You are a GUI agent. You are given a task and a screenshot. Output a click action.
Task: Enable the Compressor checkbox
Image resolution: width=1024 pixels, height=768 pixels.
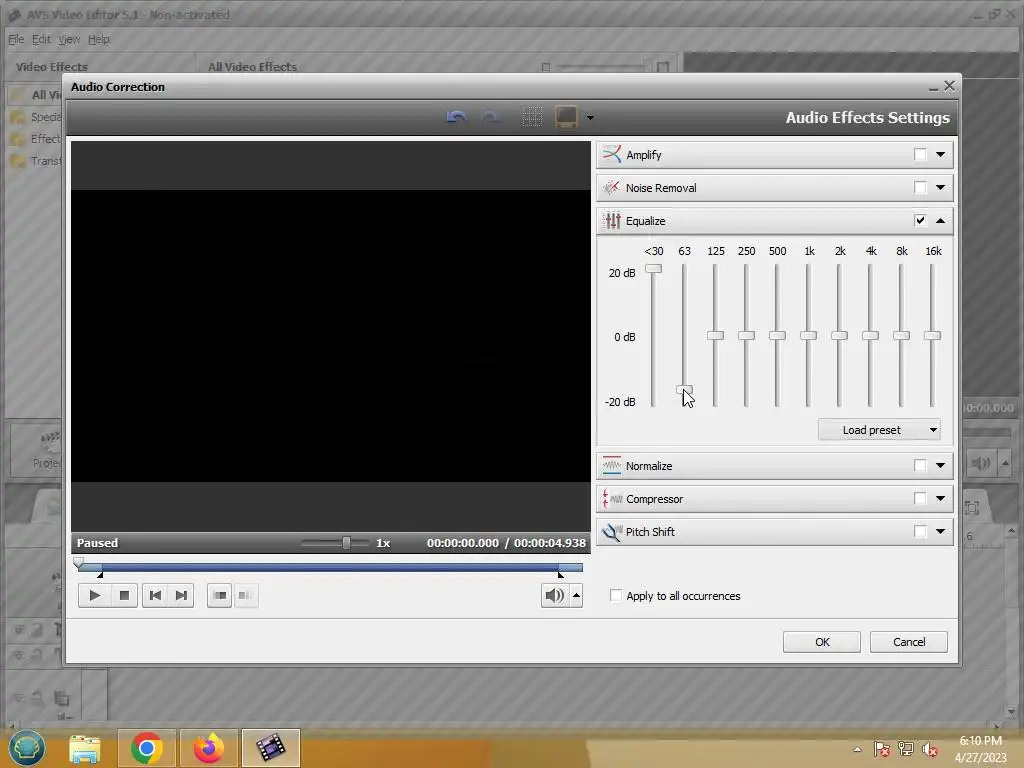[x=920, y=499]
